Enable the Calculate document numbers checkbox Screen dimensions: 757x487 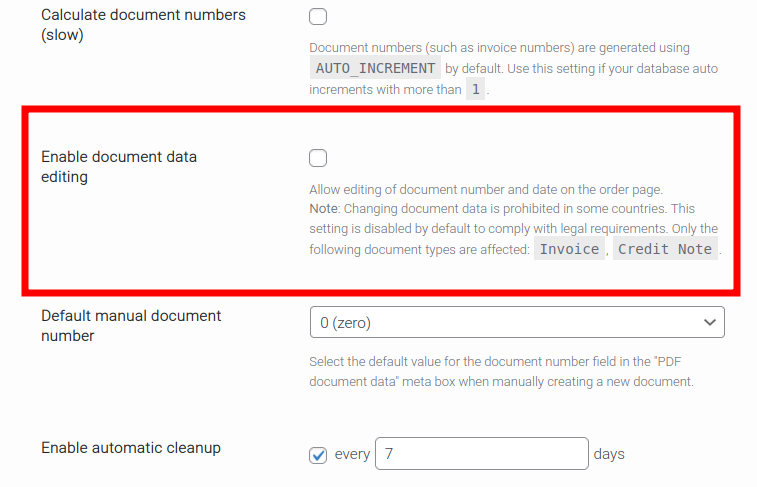[x=318, y=16]
